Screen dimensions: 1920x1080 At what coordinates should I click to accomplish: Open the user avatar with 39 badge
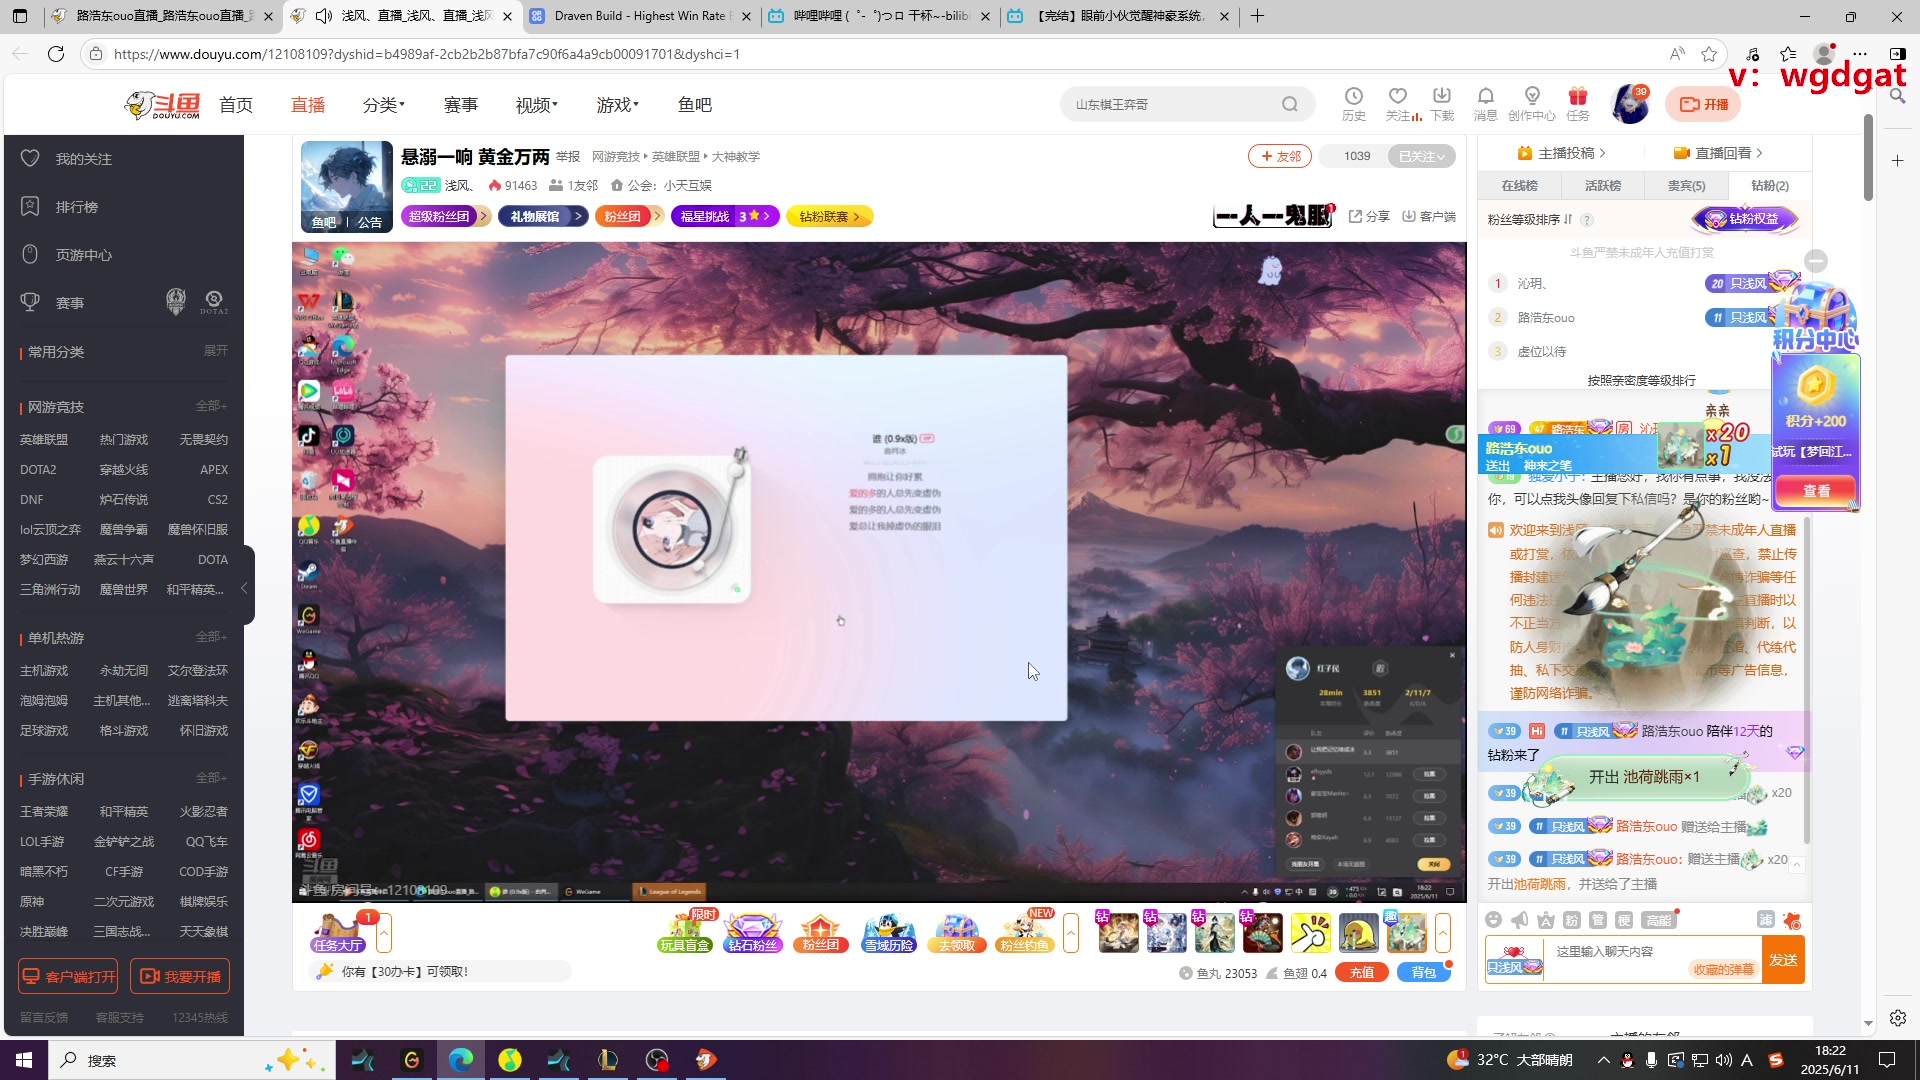[x=1631, y=104]
